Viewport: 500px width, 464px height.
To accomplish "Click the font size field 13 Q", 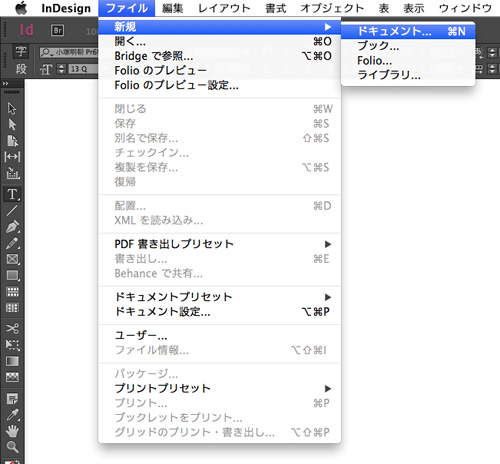I will (83, 69).
